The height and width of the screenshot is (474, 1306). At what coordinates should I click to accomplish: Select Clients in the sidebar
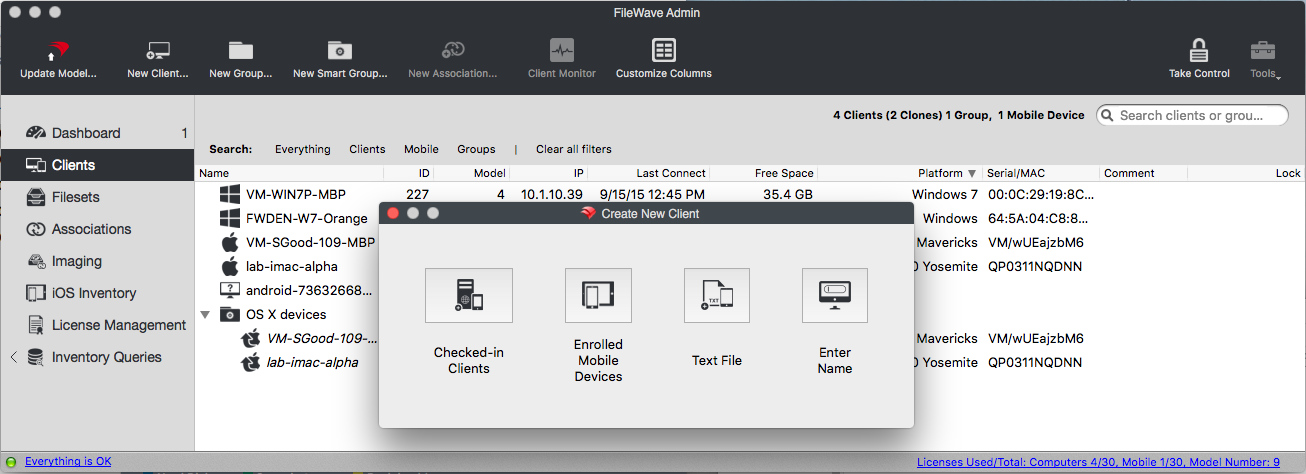[x=97, y=165]
